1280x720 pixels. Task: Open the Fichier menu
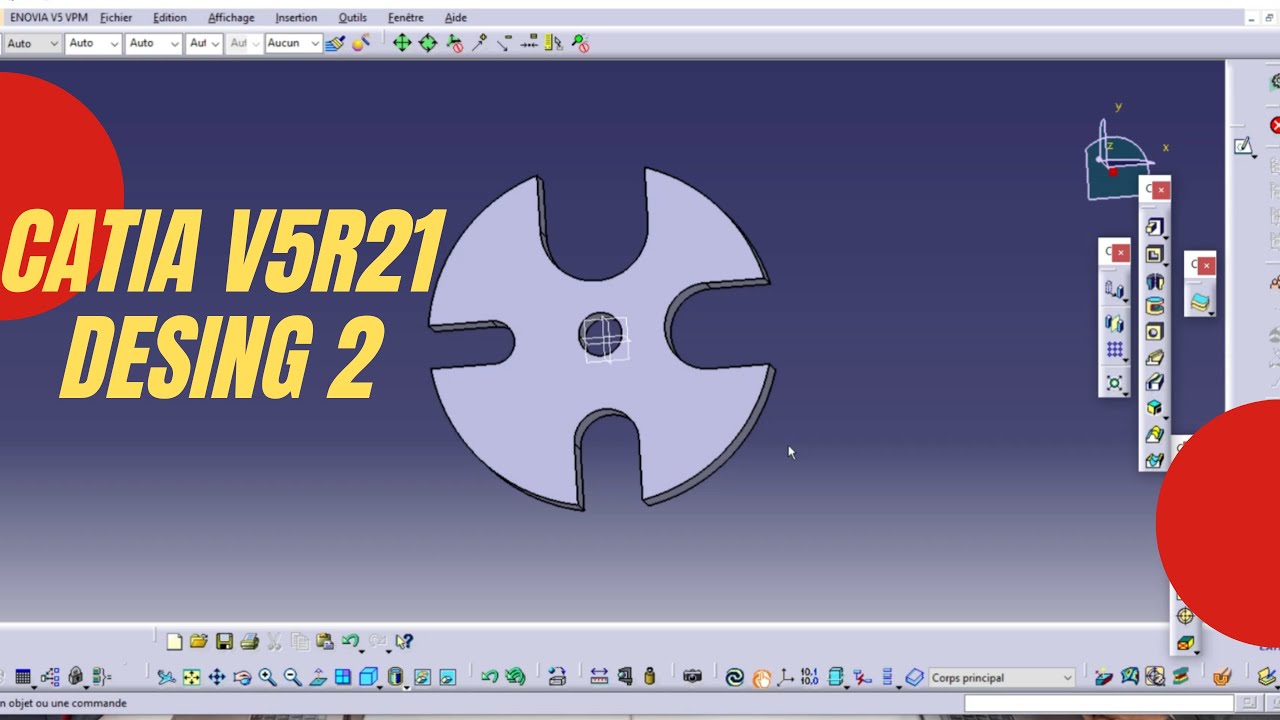tap(116, 17)
